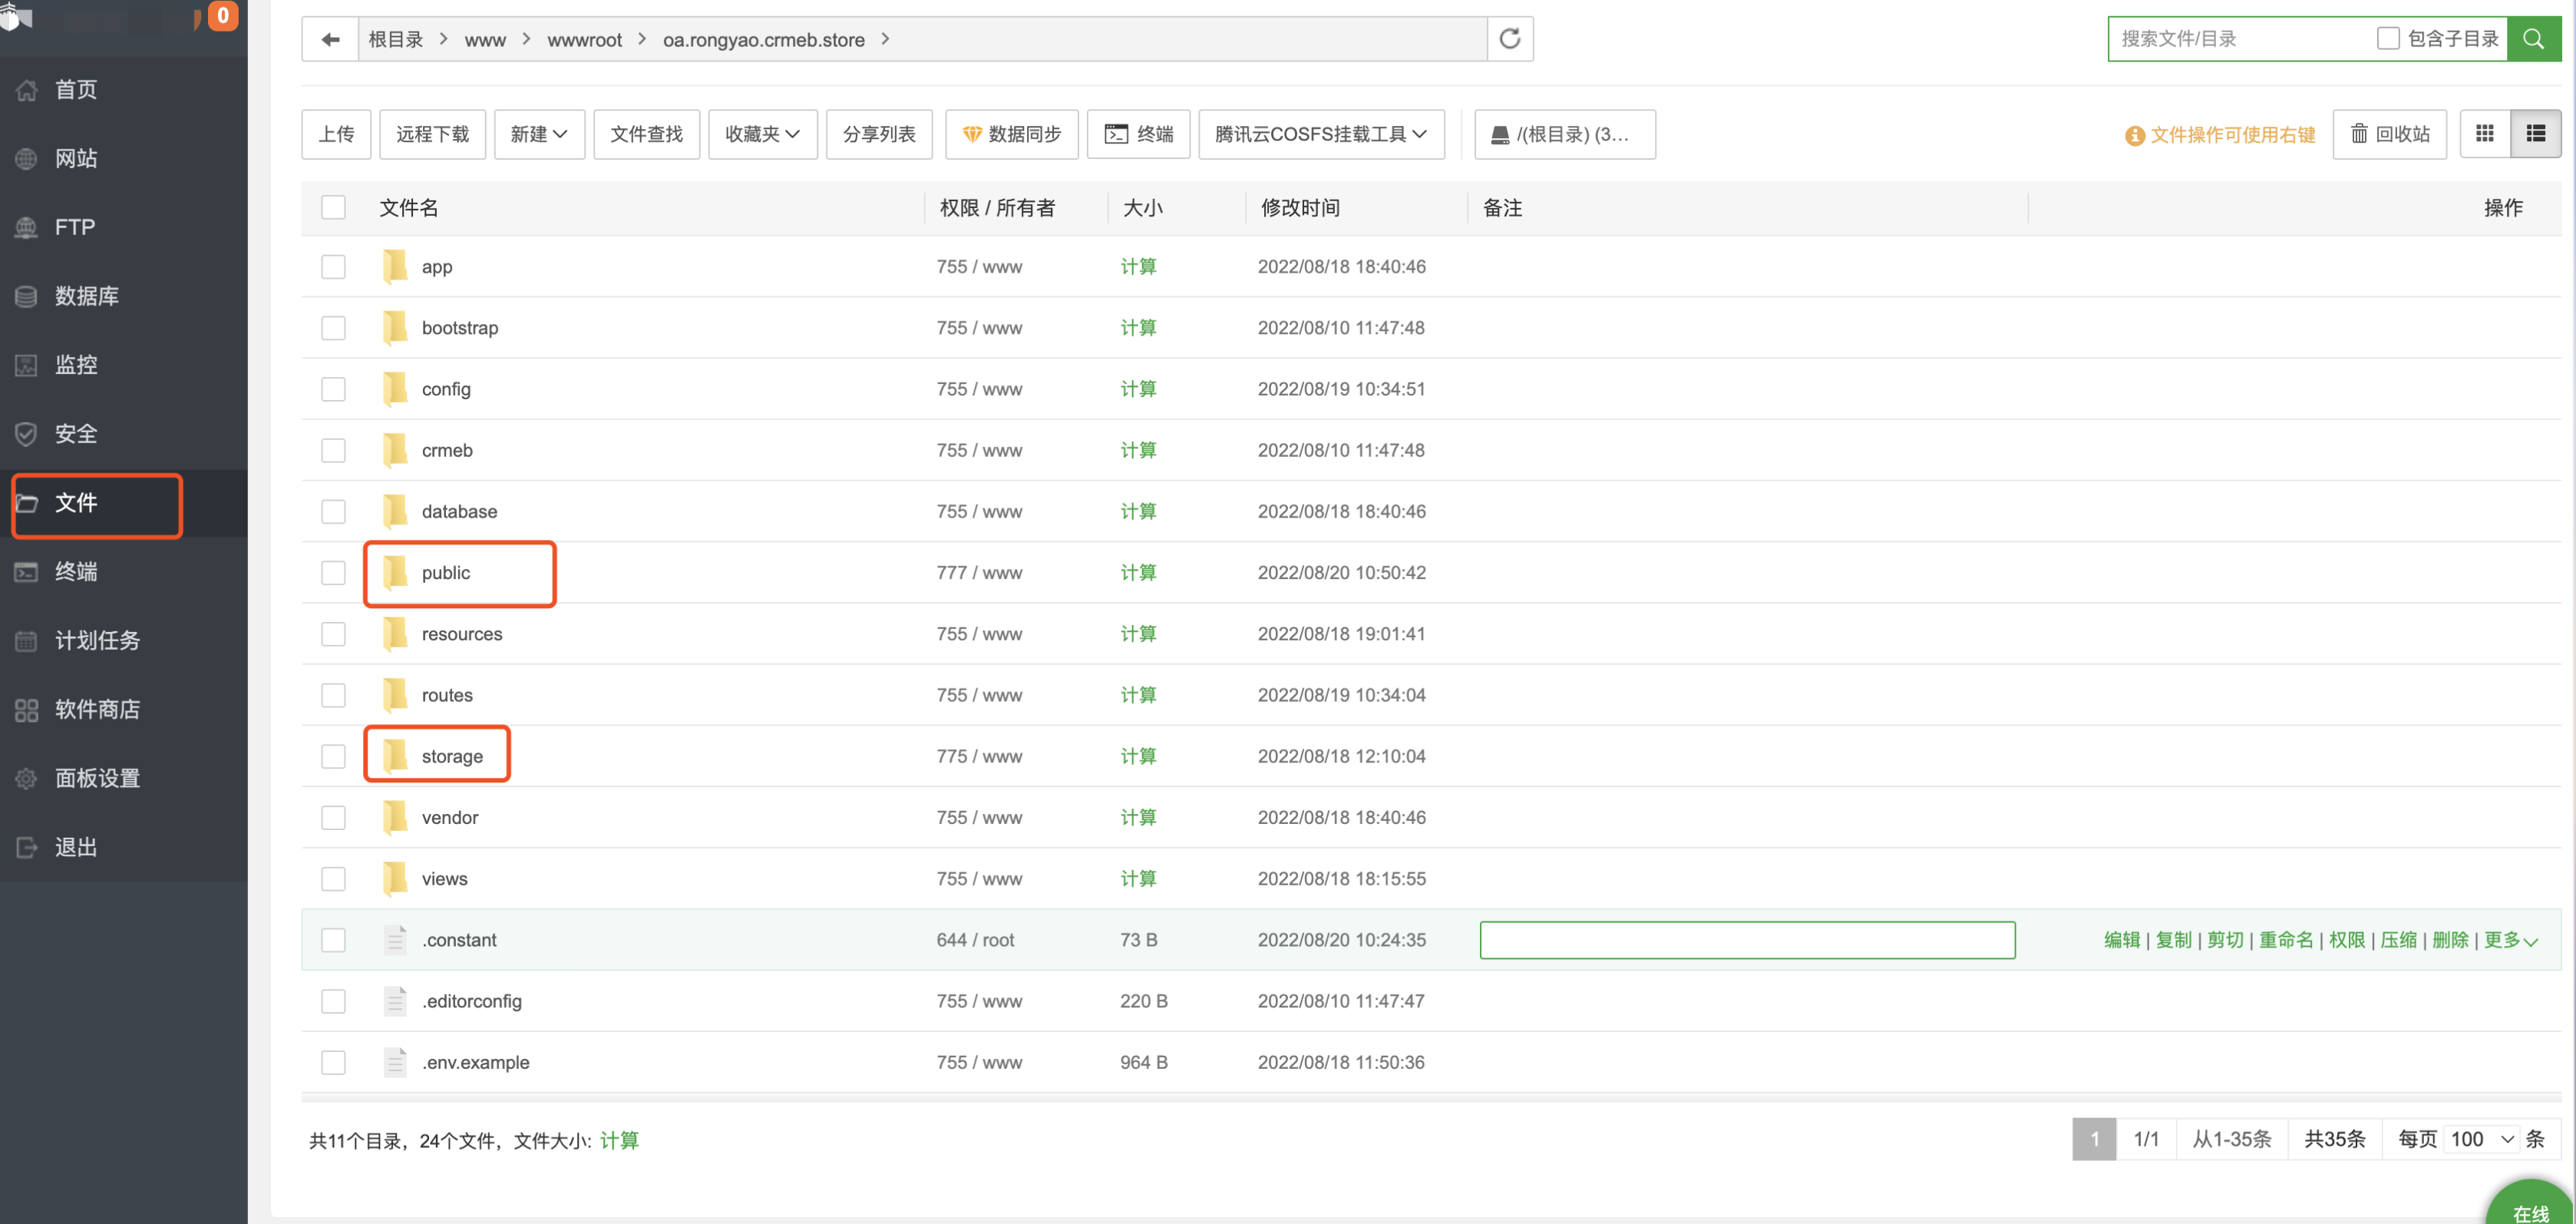Image resolution: width=2576 pixels, height=1224 pixels.
Task: Check the app folder checkbox
Action: click(x=333, y=267)
